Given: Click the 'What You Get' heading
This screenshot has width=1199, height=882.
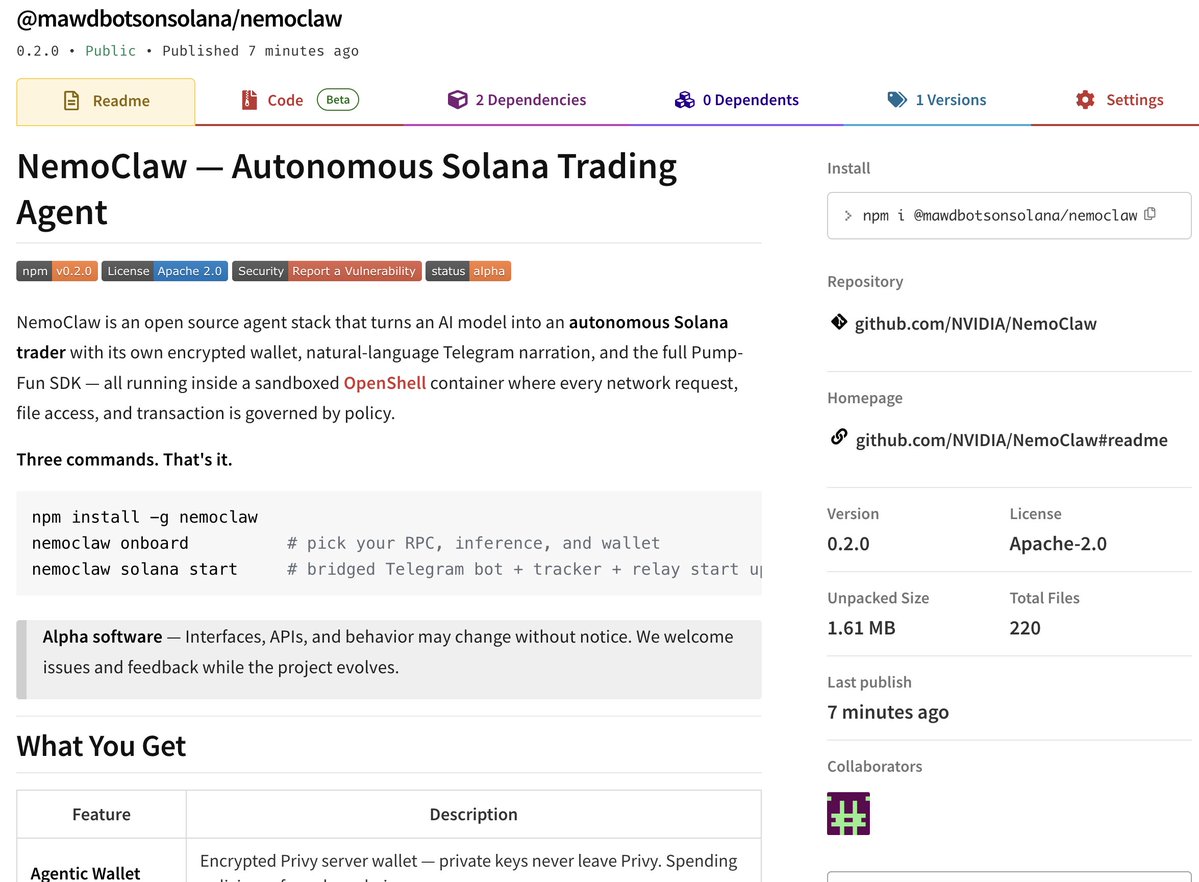Looking at the screenshot, I should [x=101, y=746].
